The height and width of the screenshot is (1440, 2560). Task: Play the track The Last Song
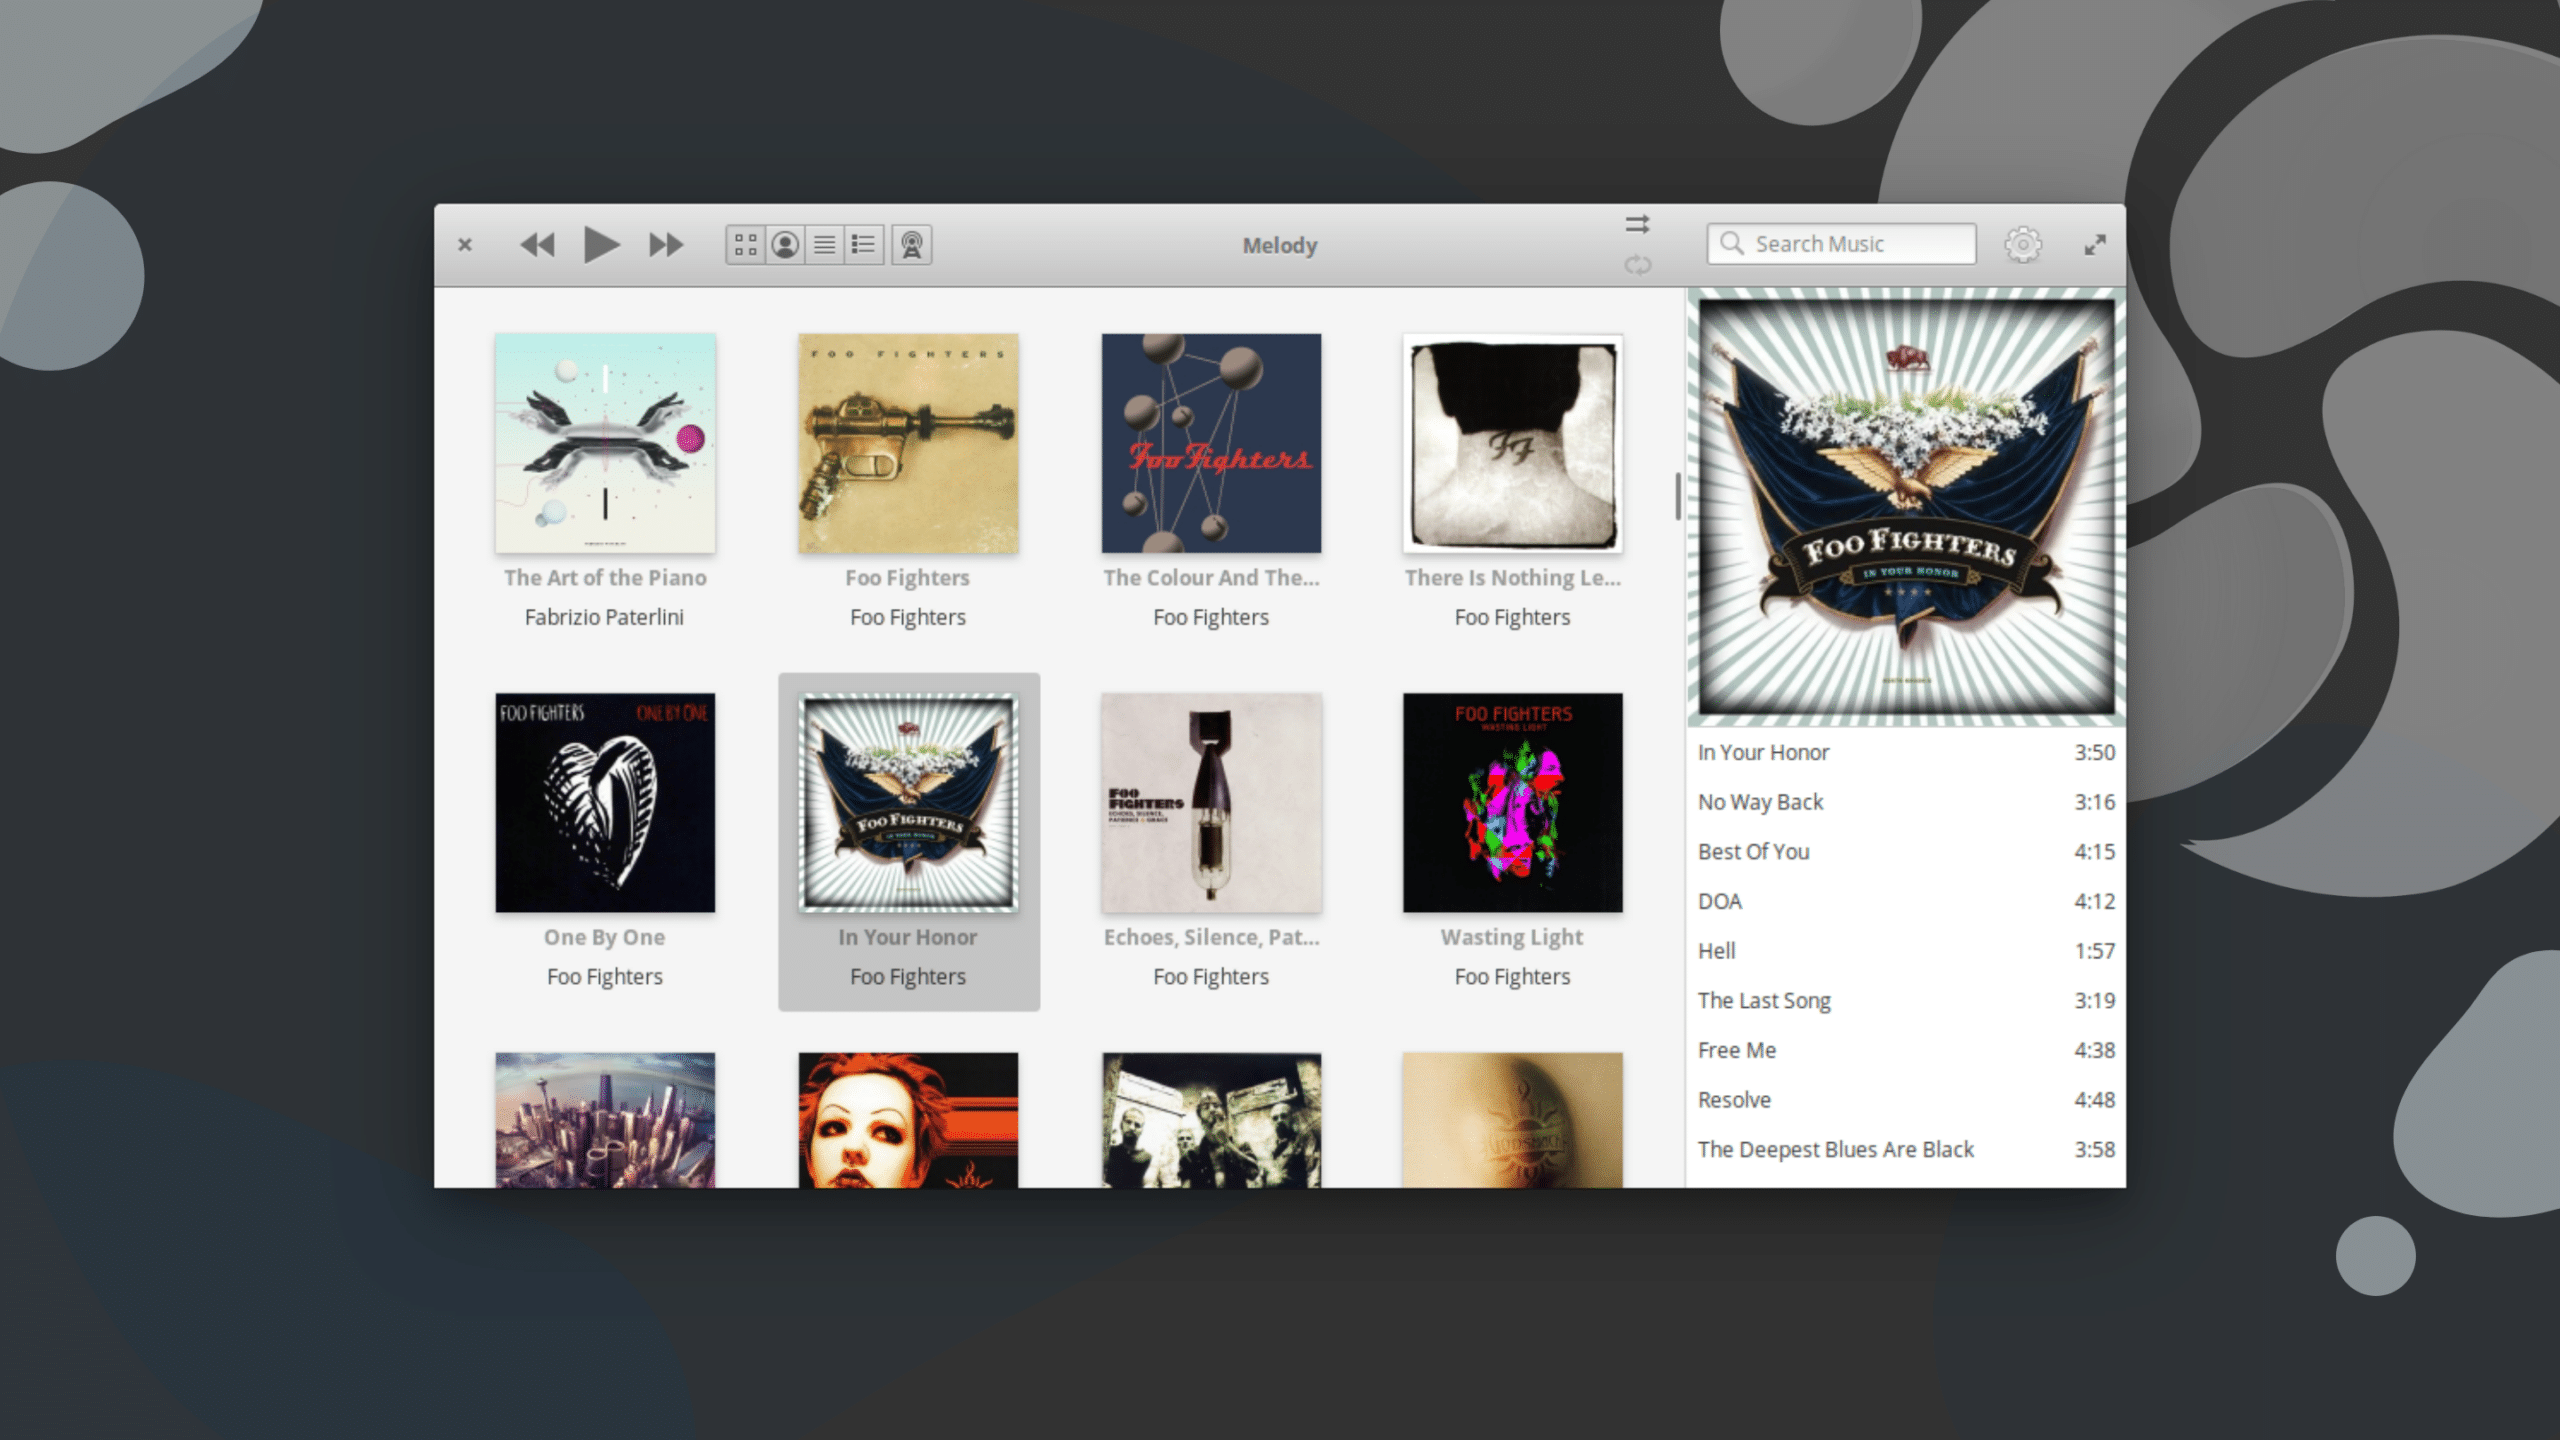[1906, 1001]
